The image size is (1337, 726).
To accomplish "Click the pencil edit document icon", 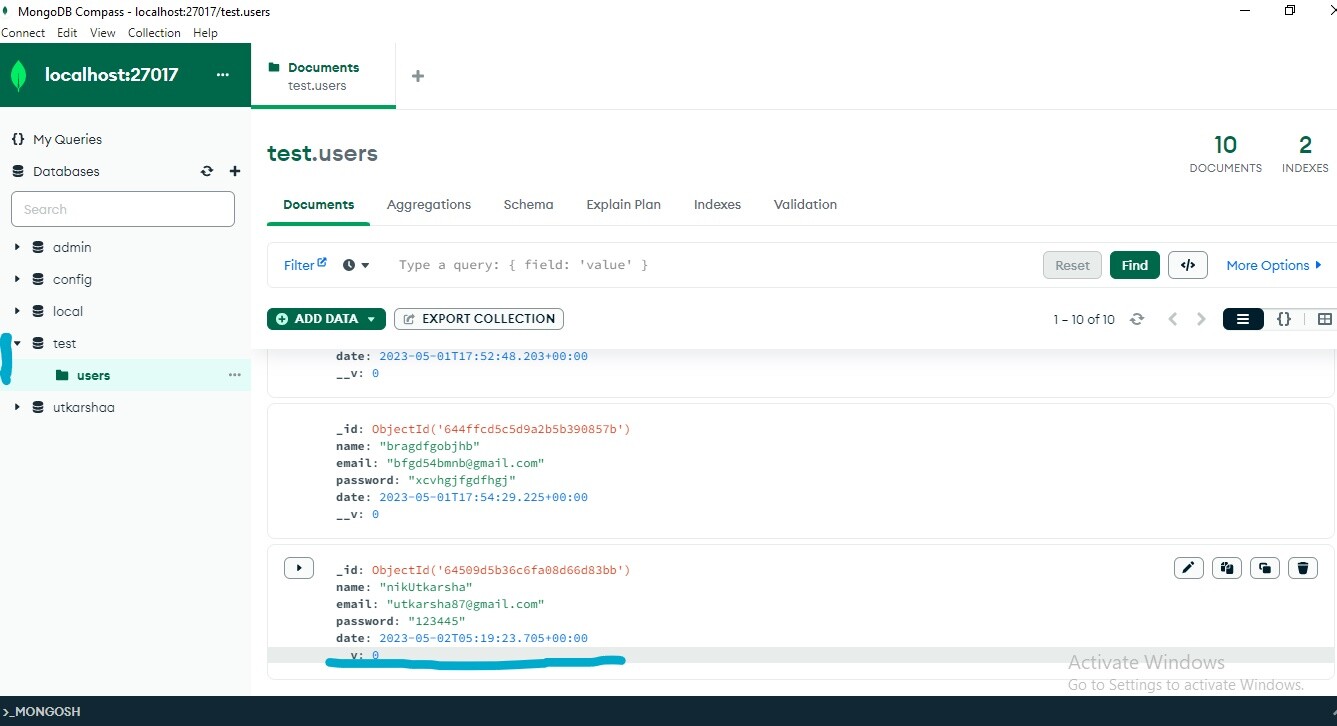I will click(x=1188, y=568).
